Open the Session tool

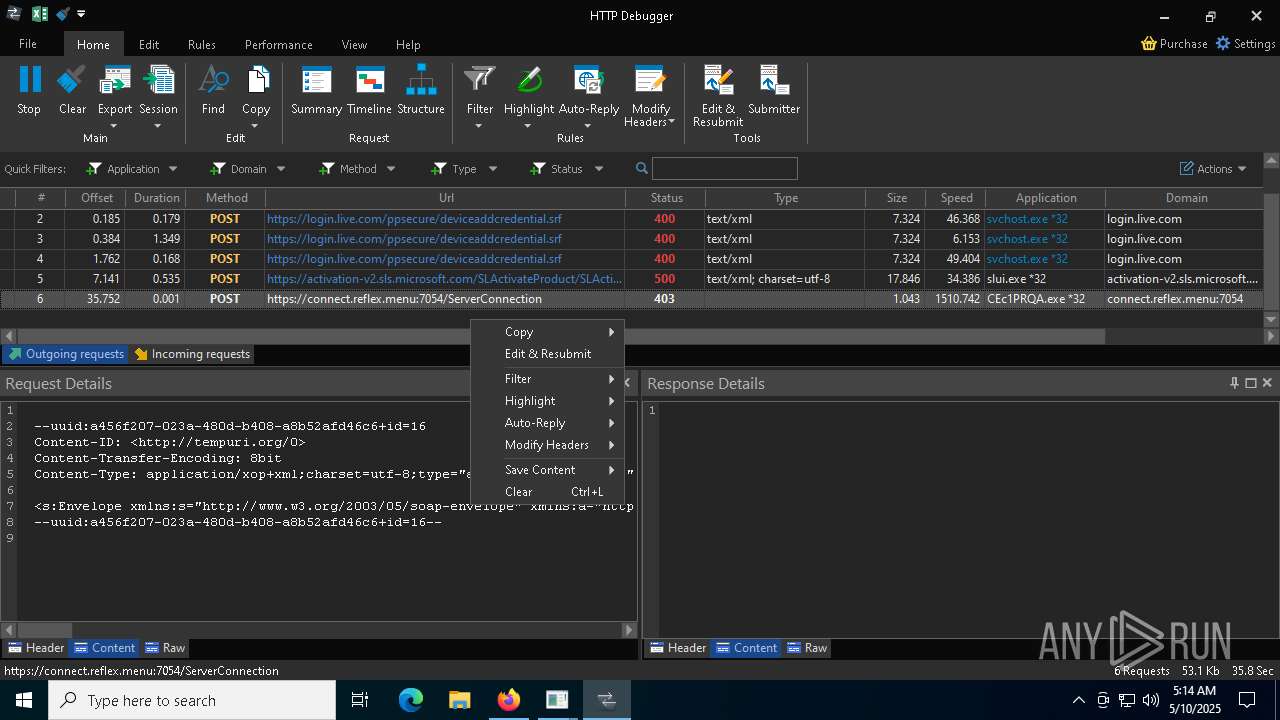[x=158, y=81]
